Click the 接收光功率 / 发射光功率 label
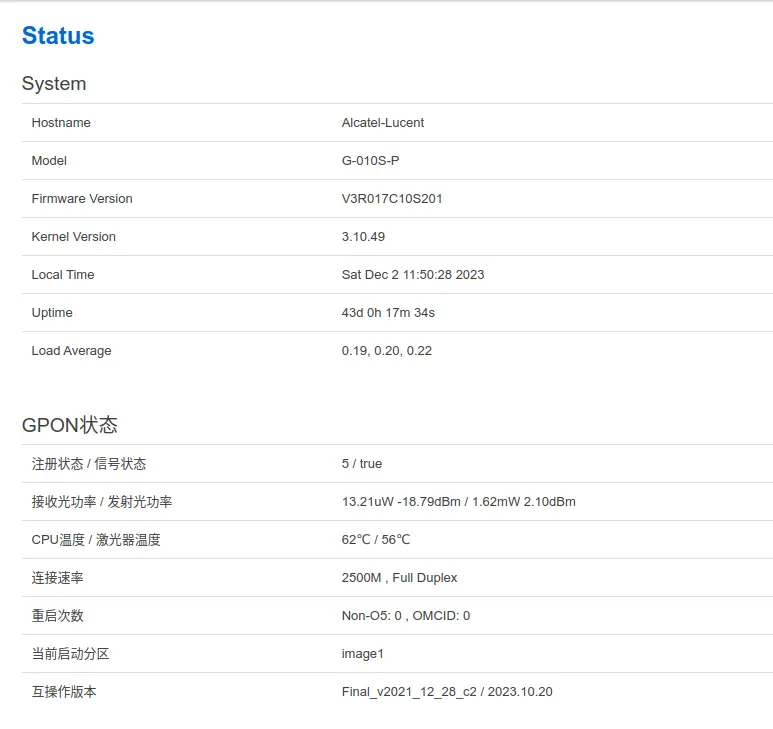 (102, 501)
